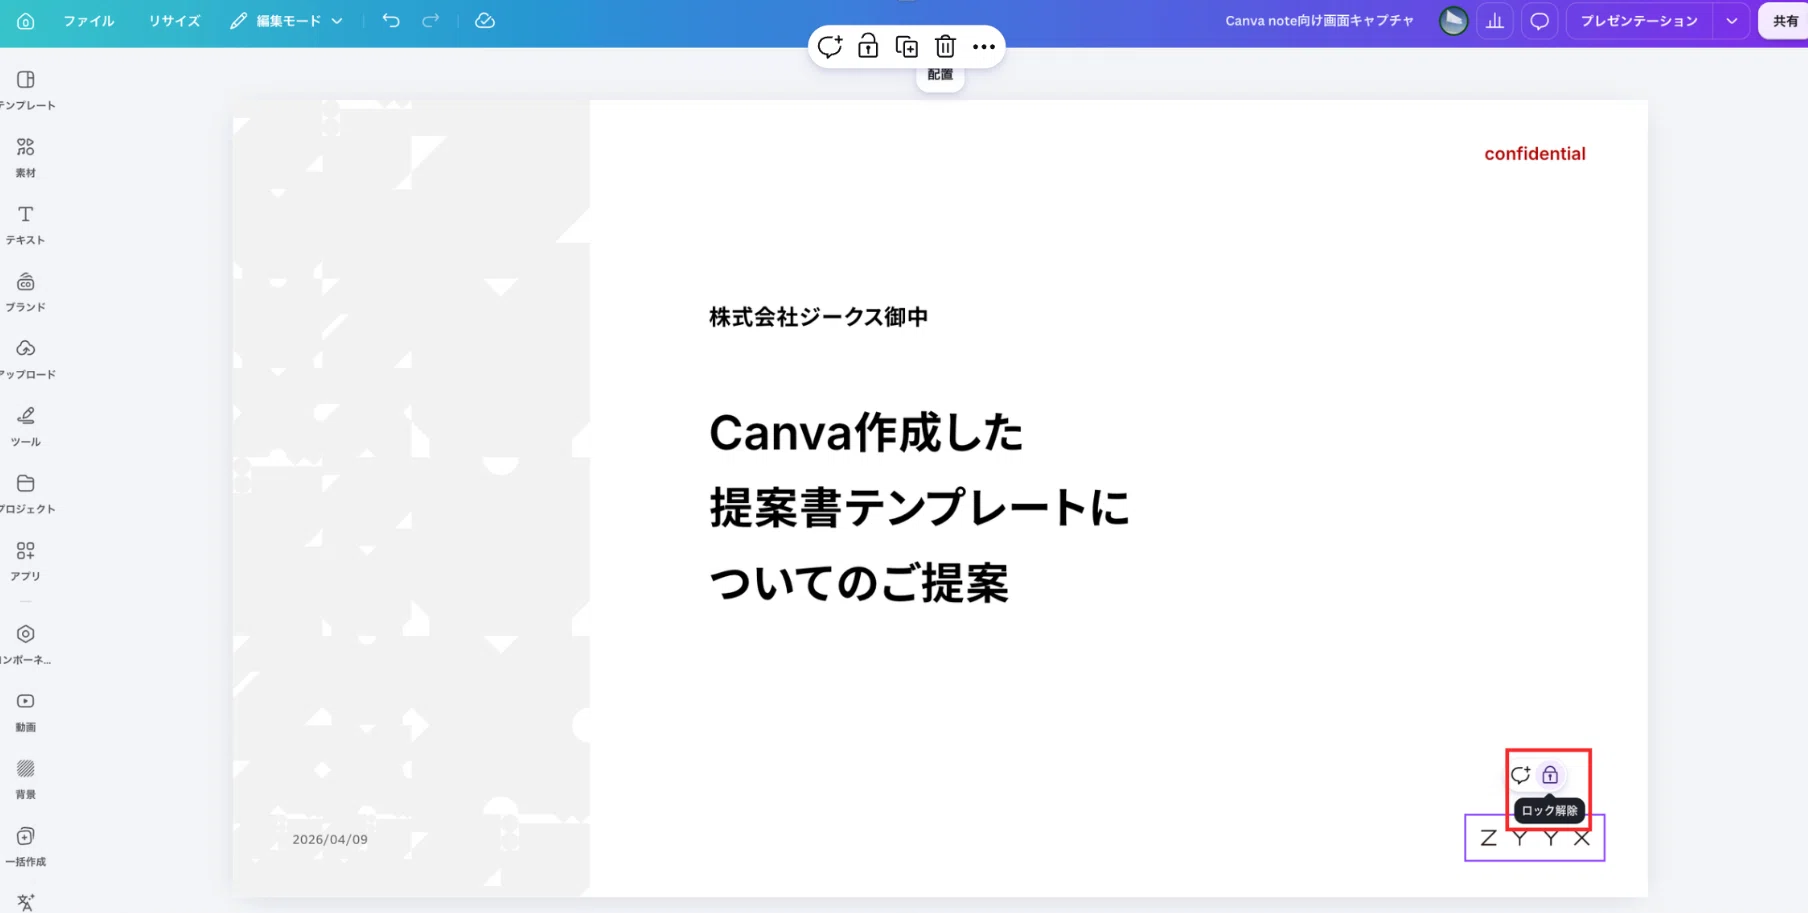Open the プロジェクト panel
This screenshot has height=913, width=1808.
pyautogui.click(x=26, y=494)
